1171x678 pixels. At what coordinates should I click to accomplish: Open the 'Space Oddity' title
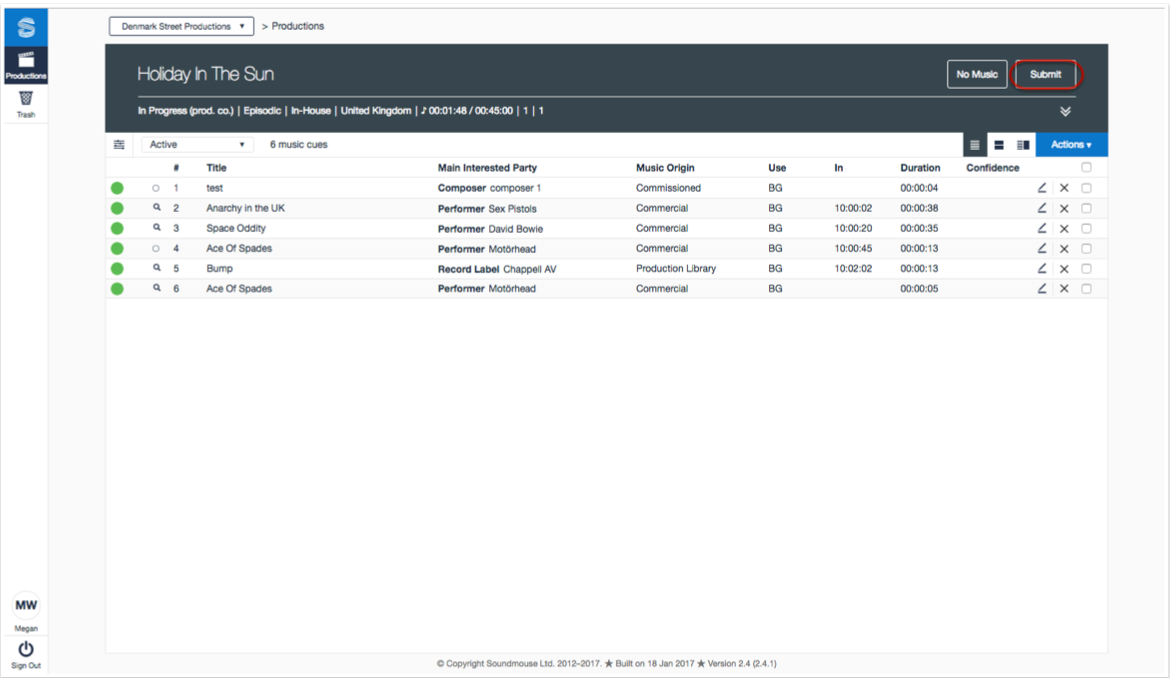click(x=236, y=228)
